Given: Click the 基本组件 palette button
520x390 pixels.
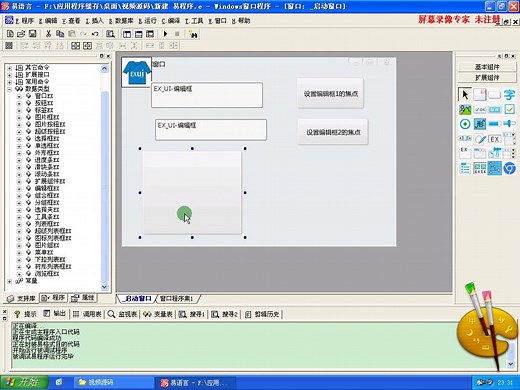Looking at the screenshot, I should point(487,67).
